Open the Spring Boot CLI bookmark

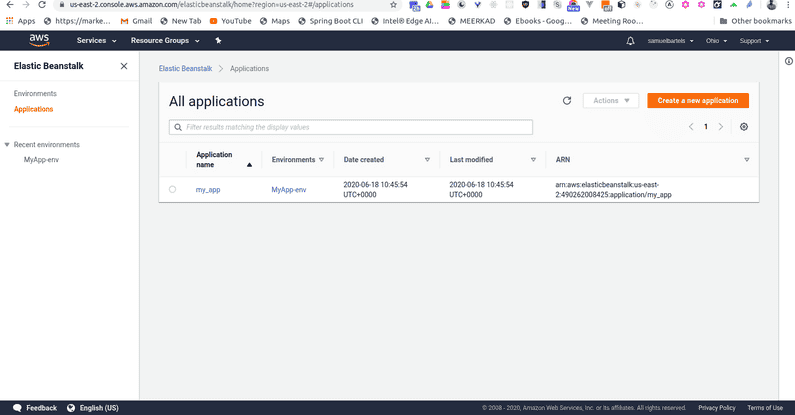point(330,21)
